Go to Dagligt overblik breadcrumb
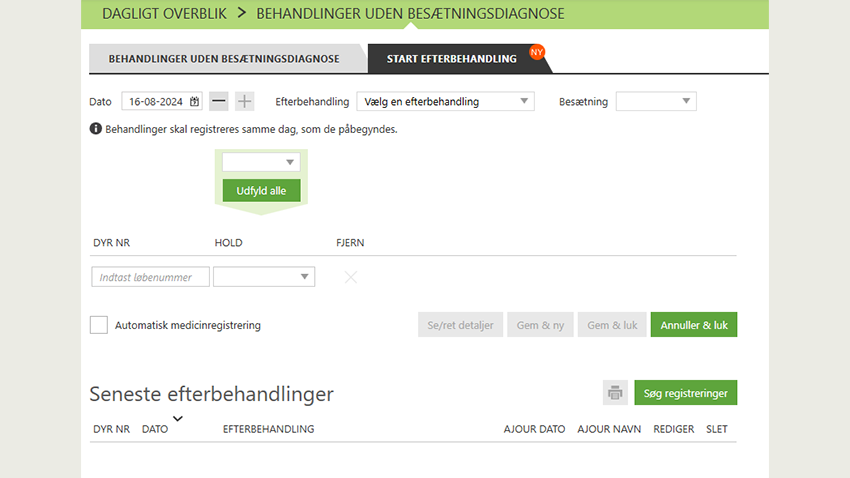Viewport: 850px width, 478px height. [x=163, y=14]
